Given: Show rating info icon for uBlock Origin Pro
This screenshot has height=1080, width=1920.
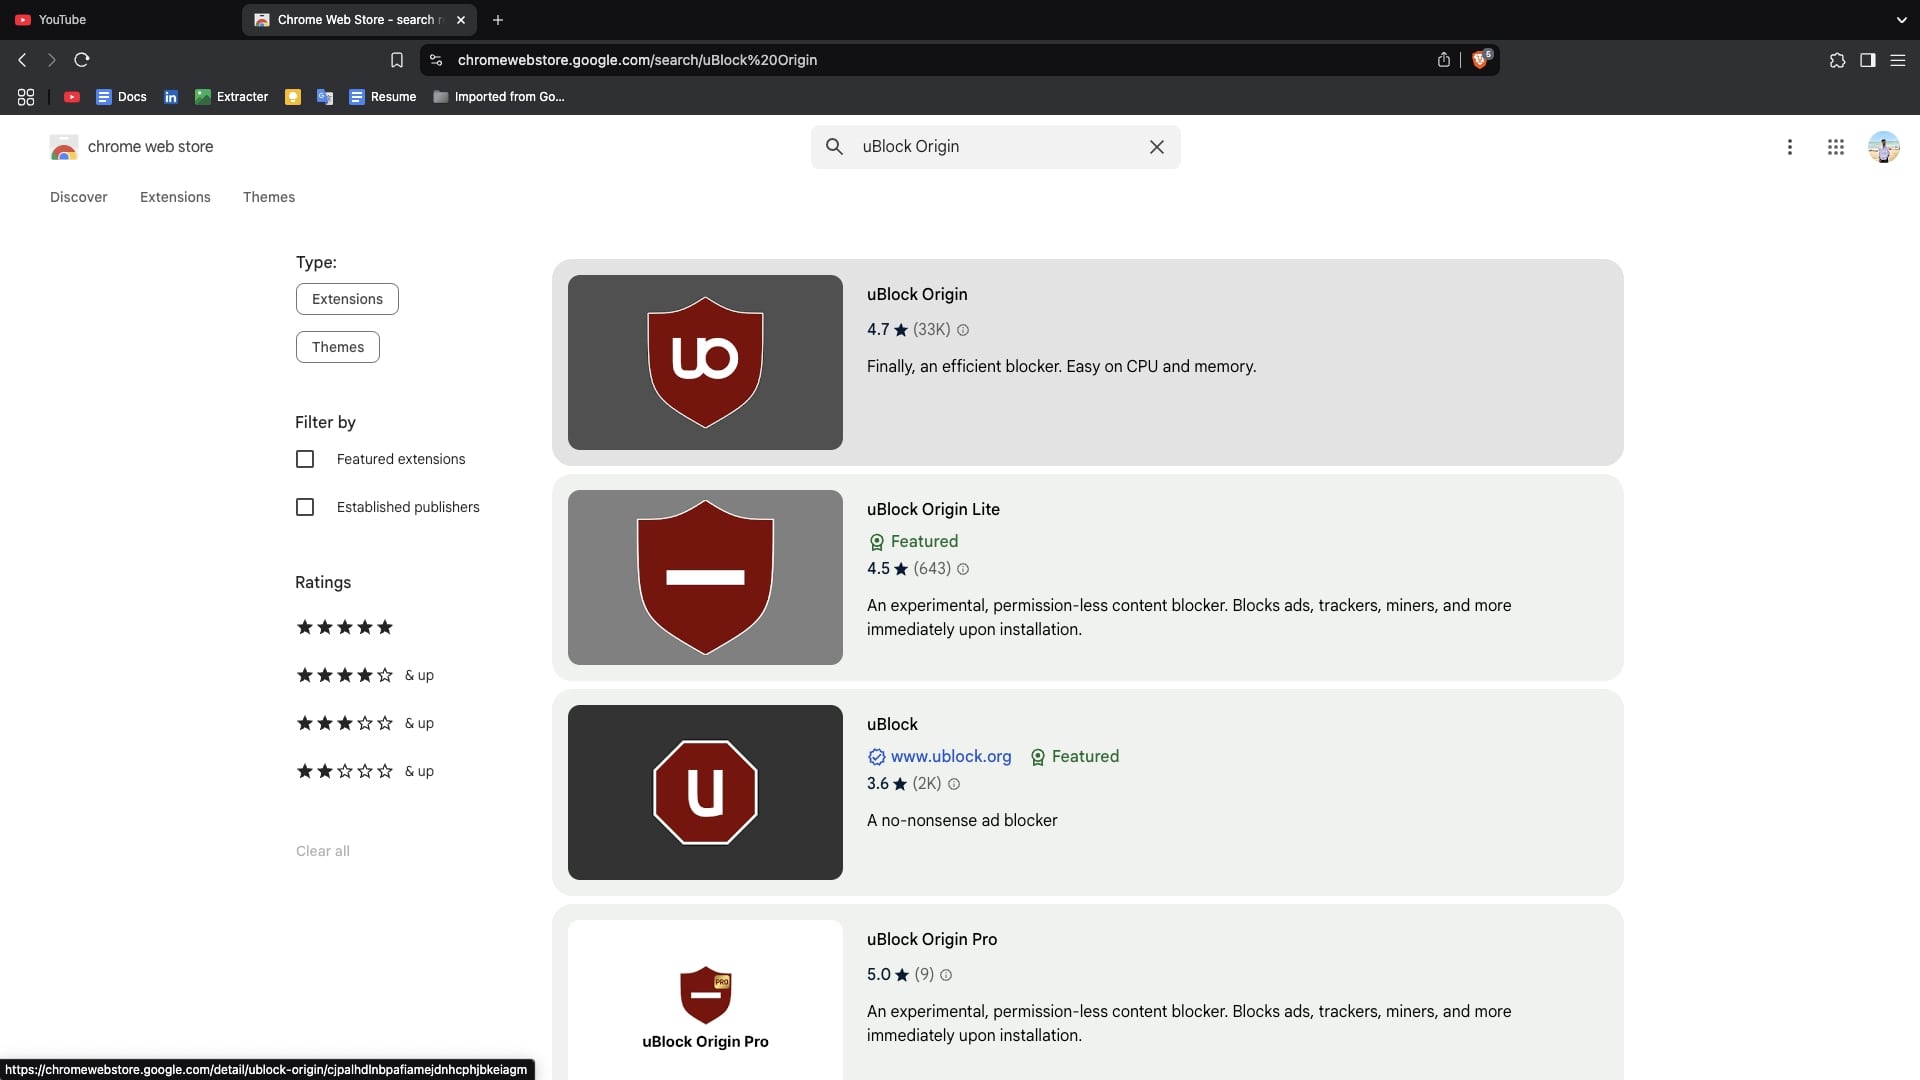Looking at the screenshot, I should click(946, 975).
